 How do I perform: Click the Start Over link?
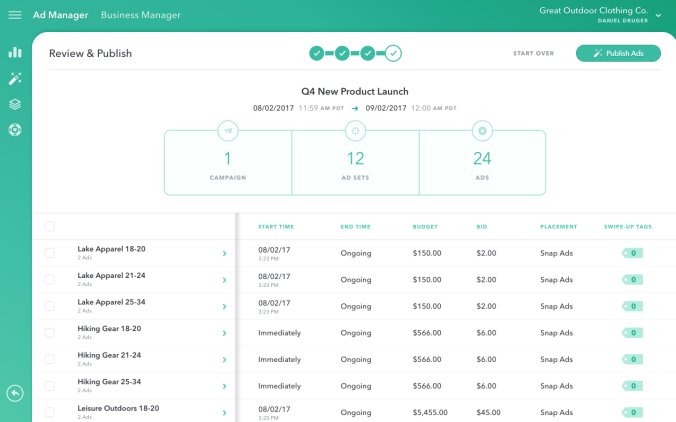(533, 53)
